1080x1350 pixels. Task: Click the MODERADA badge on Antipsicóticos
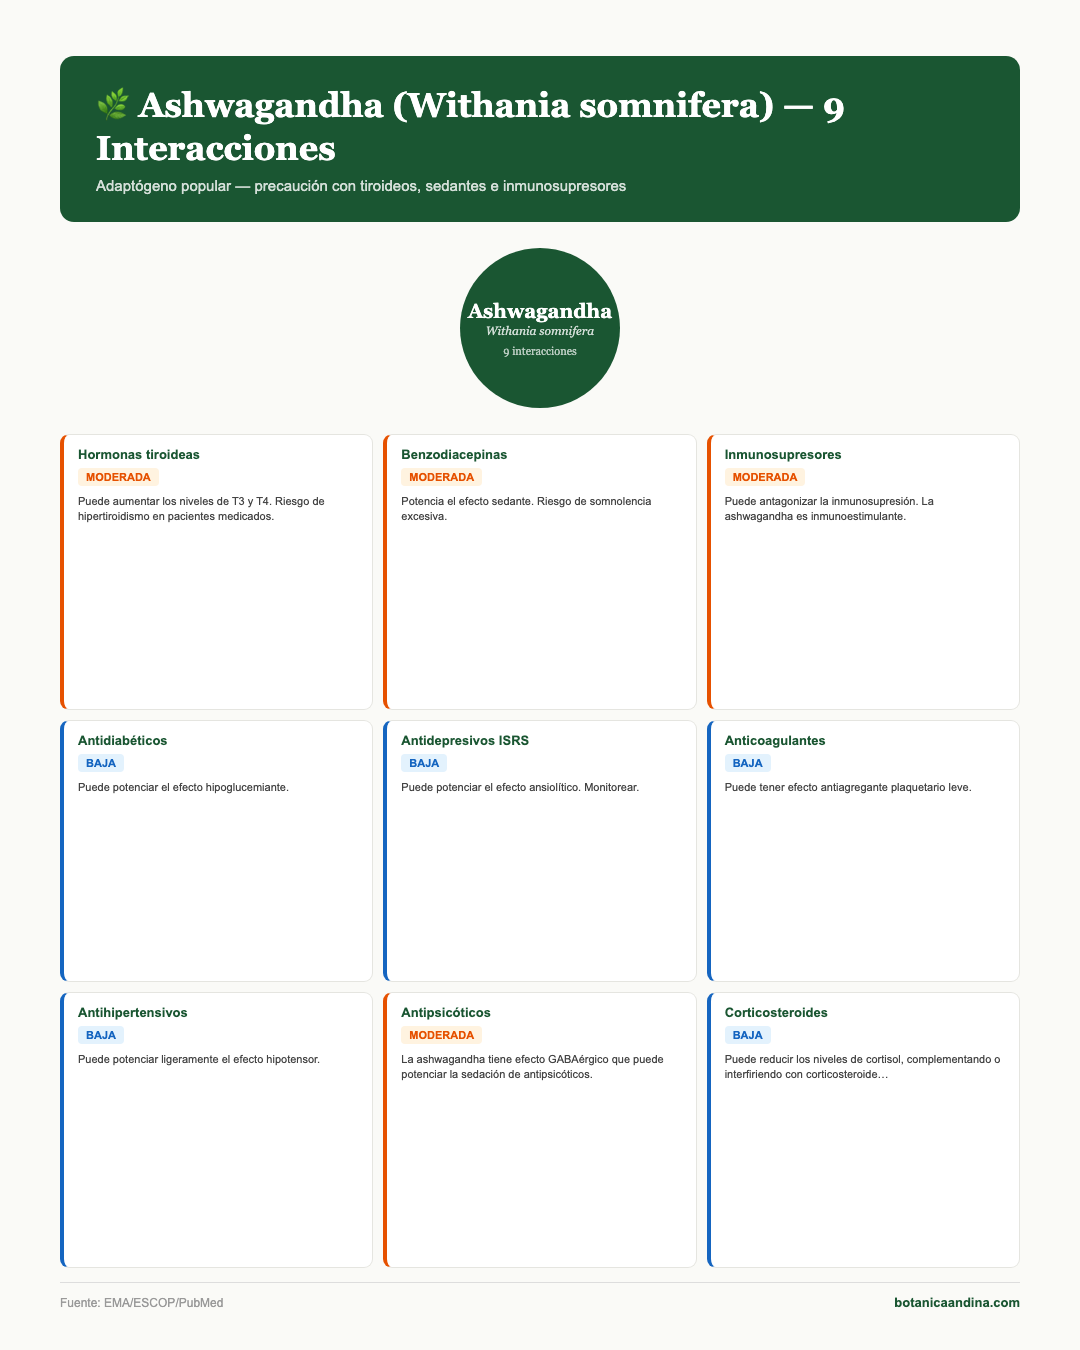click(x=441, y=1035)
